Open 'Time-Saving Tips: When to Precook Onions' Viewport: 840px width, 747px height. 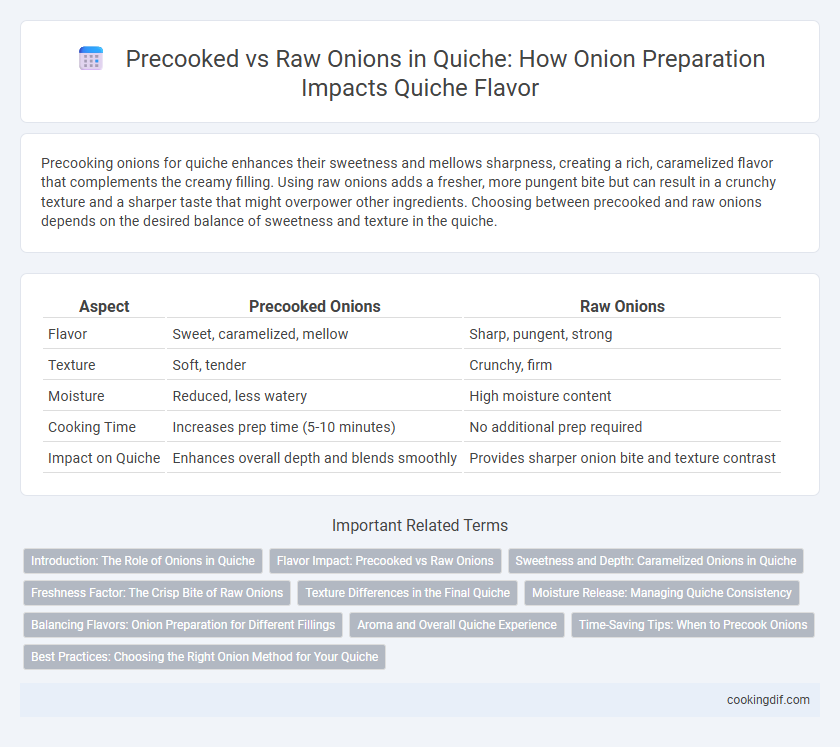coord(693,625)
